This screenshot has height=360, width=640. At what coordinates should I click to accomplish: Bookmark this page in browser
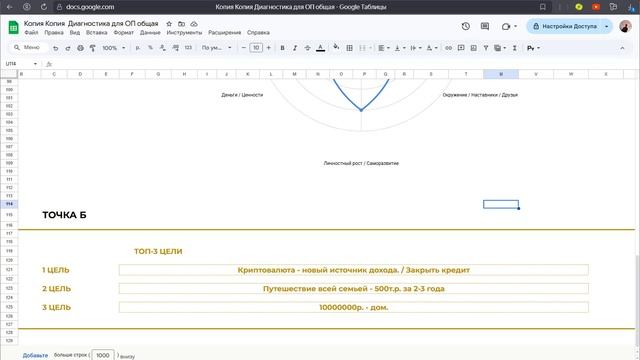point(542,7)
